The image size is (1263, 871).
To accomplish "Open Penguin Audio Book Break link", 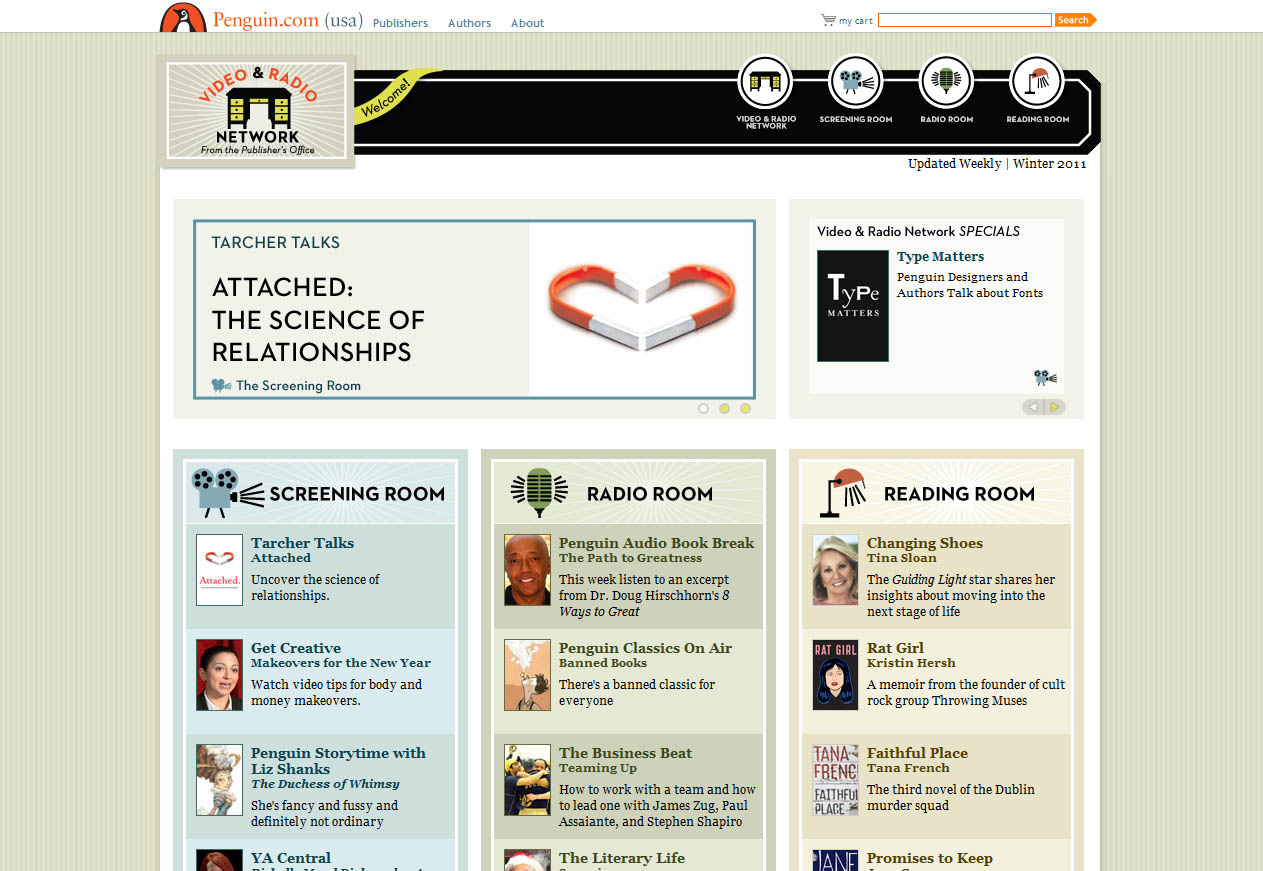I will 656,543.
